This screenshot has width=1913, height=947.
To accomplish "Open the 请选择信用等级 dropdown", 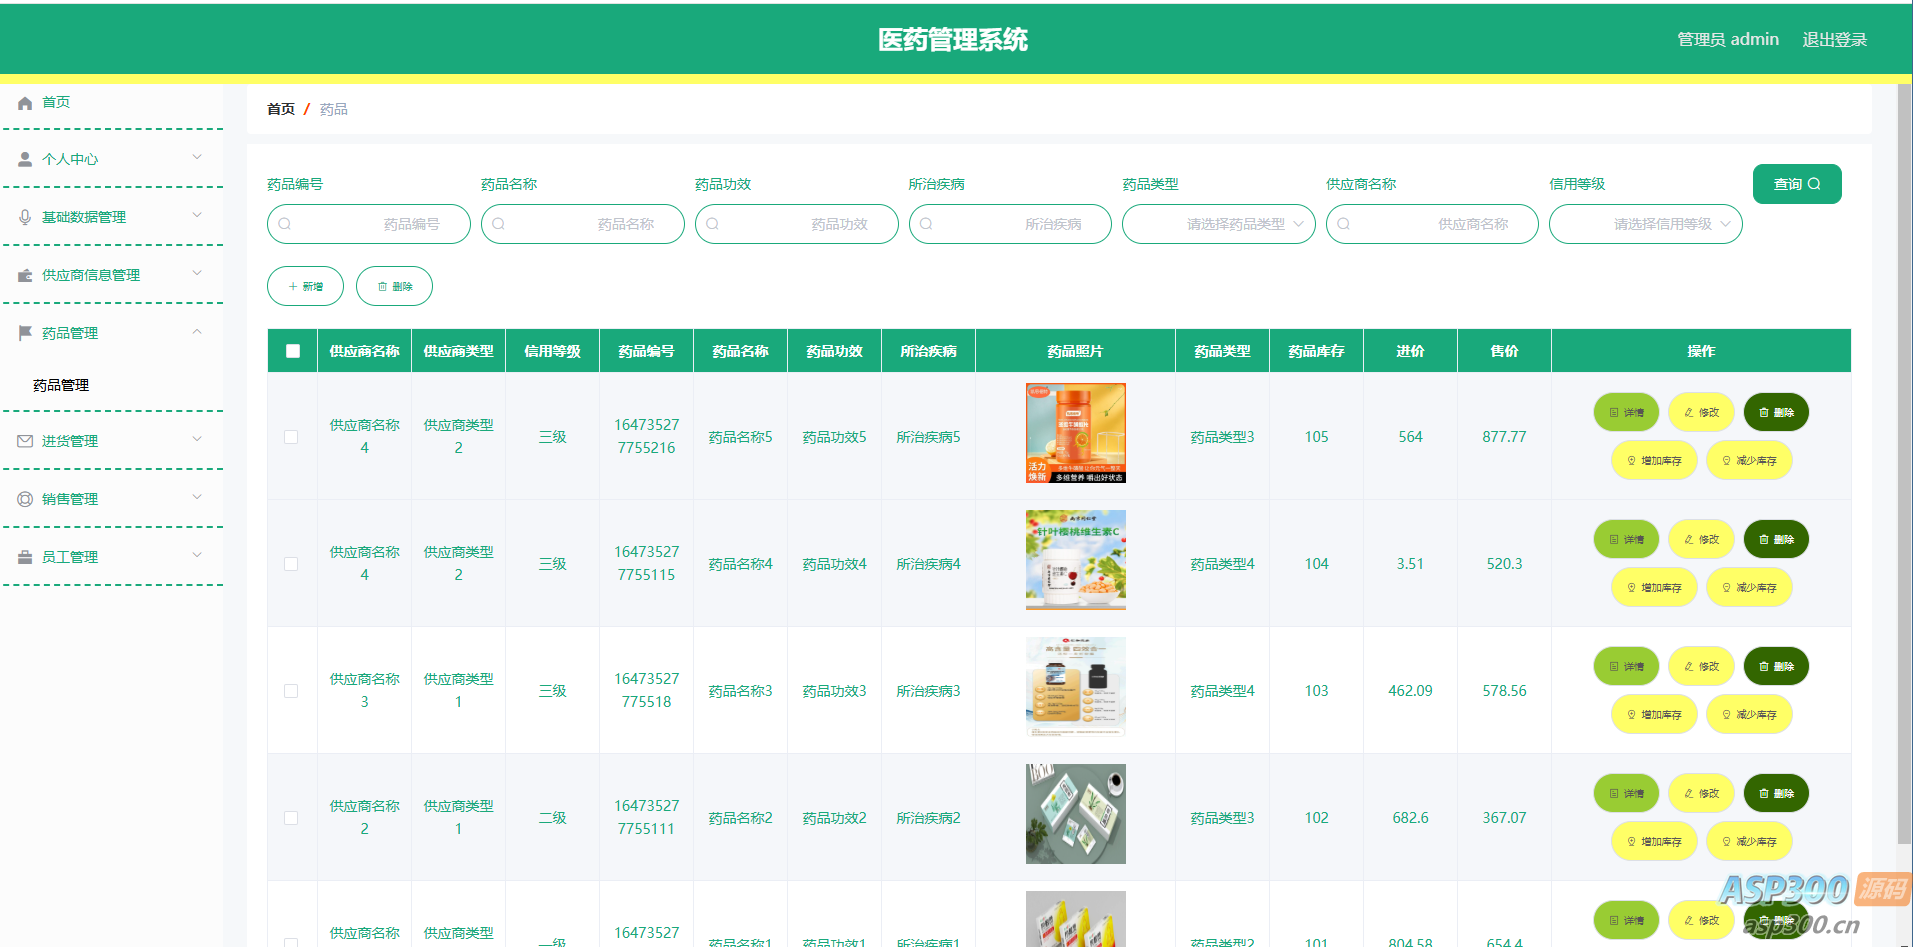I will (1645, 224).
